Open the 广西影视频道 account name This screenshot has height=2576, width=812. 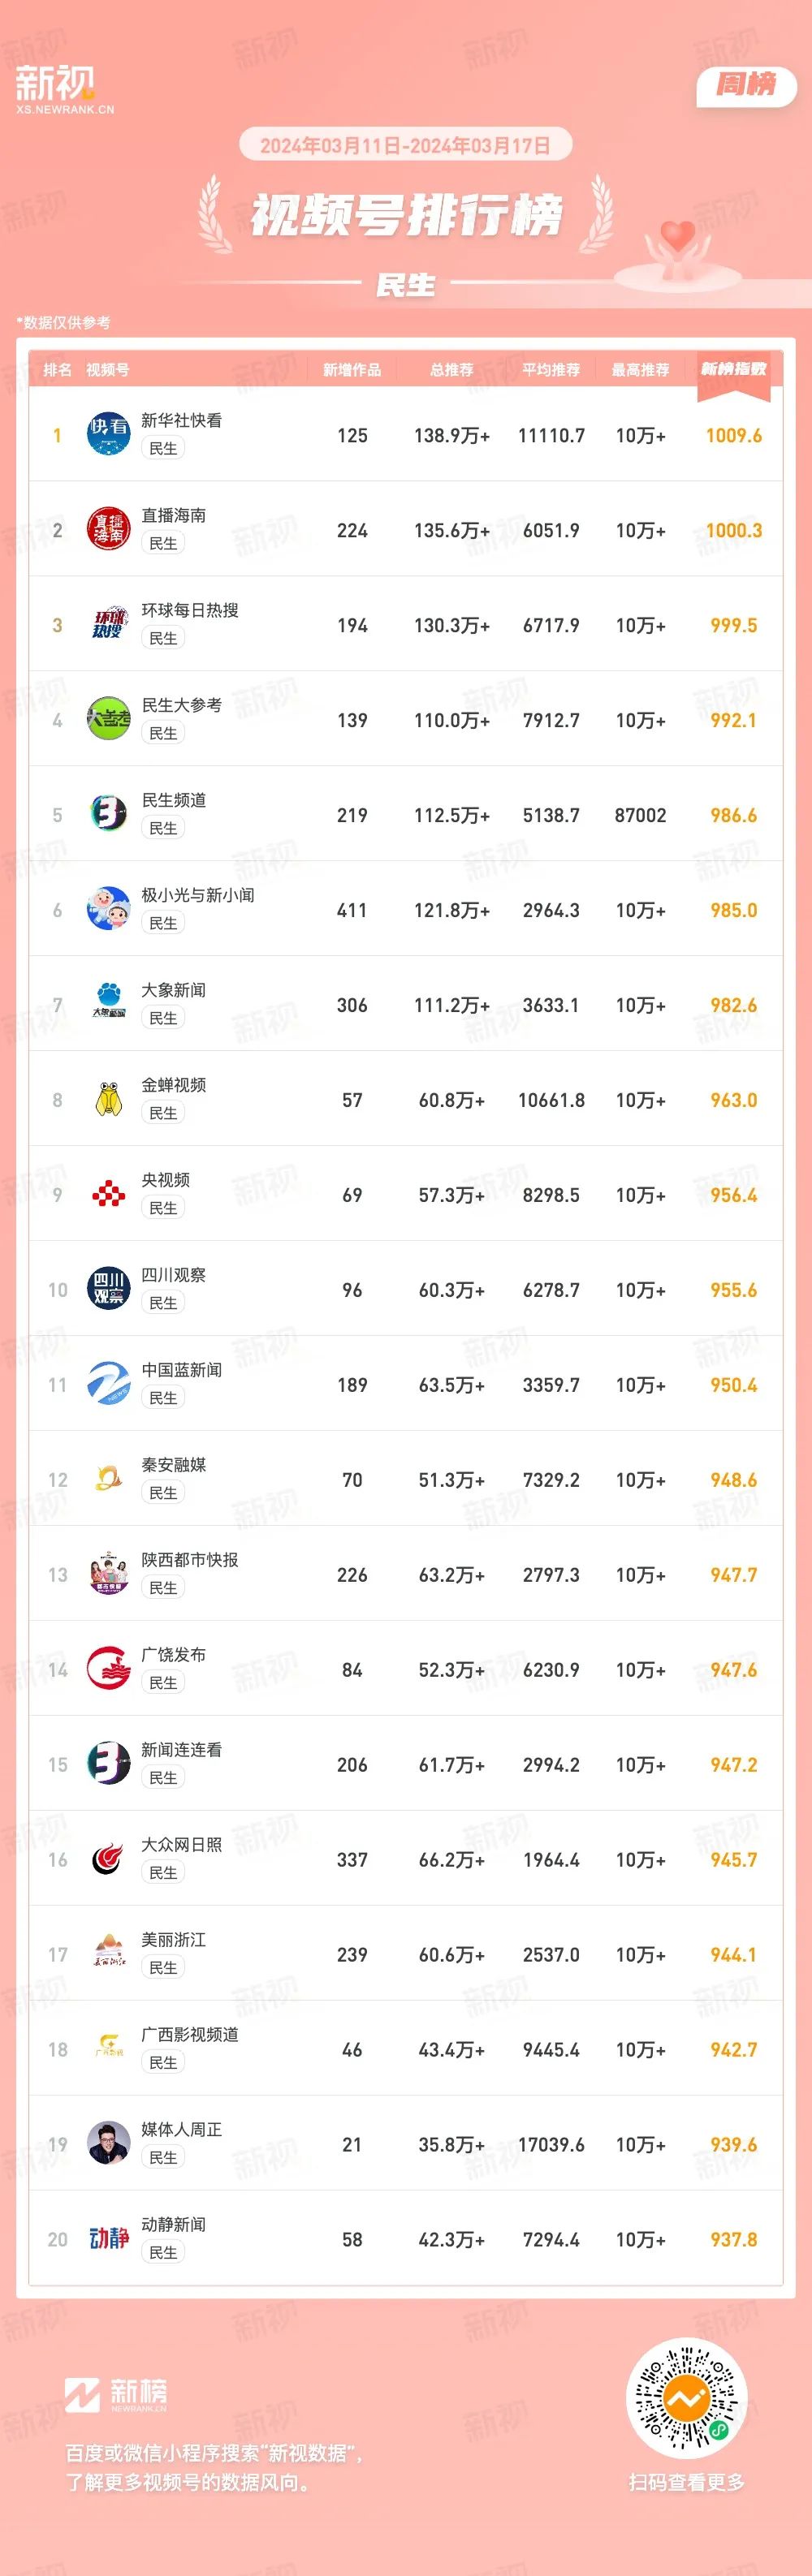[x=190, y=2035]
